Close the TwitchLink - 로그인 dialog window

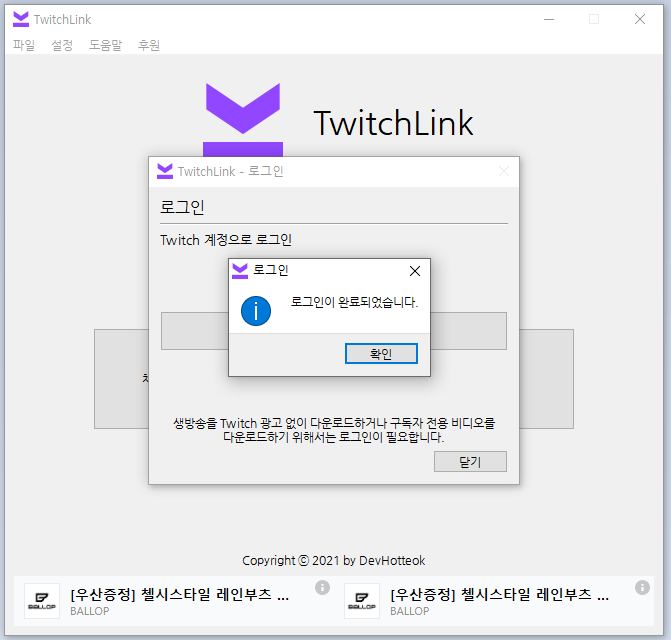pos(504,172)
